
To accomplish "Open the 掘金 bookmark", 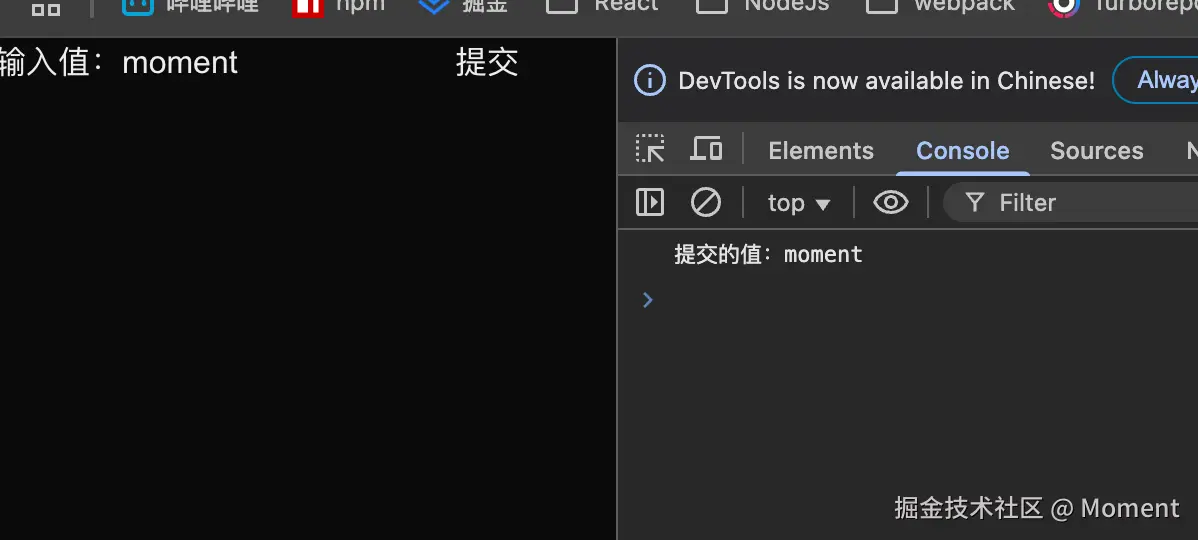I will pos(464,6).
